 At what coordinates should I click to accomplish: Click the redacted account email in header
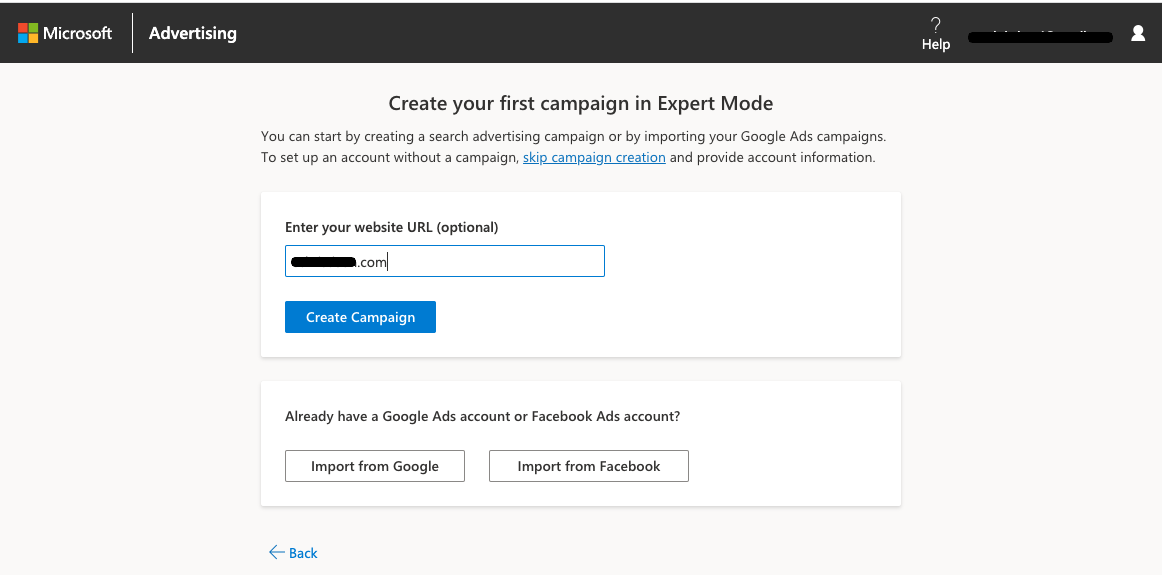pos(1040,36)
